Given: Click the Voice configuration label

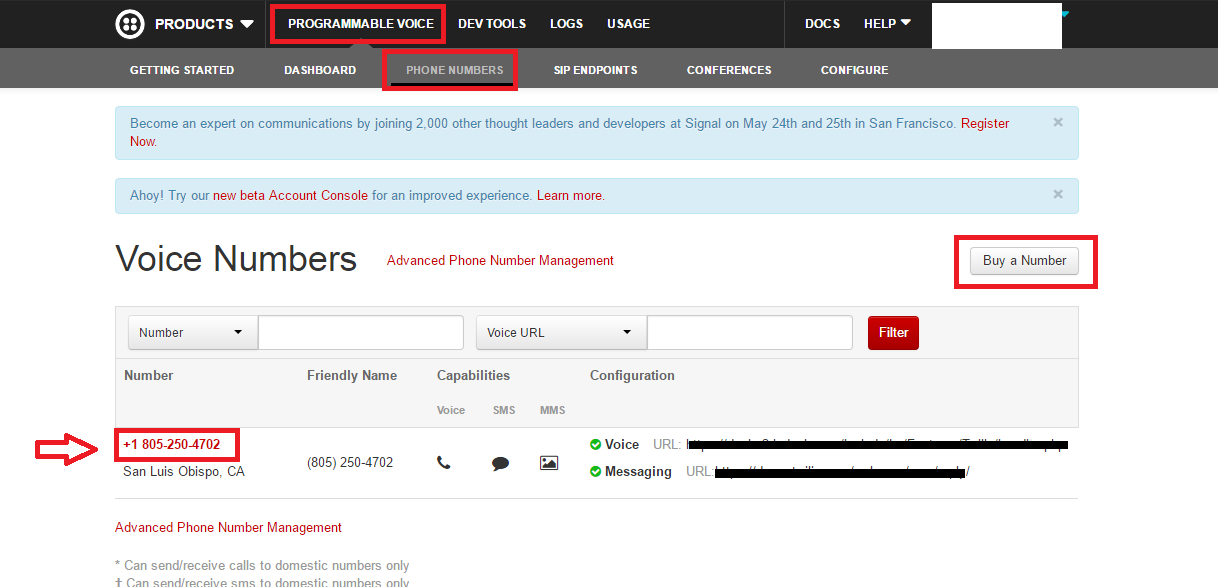Looking at the screenshot, I should (622, 445).
